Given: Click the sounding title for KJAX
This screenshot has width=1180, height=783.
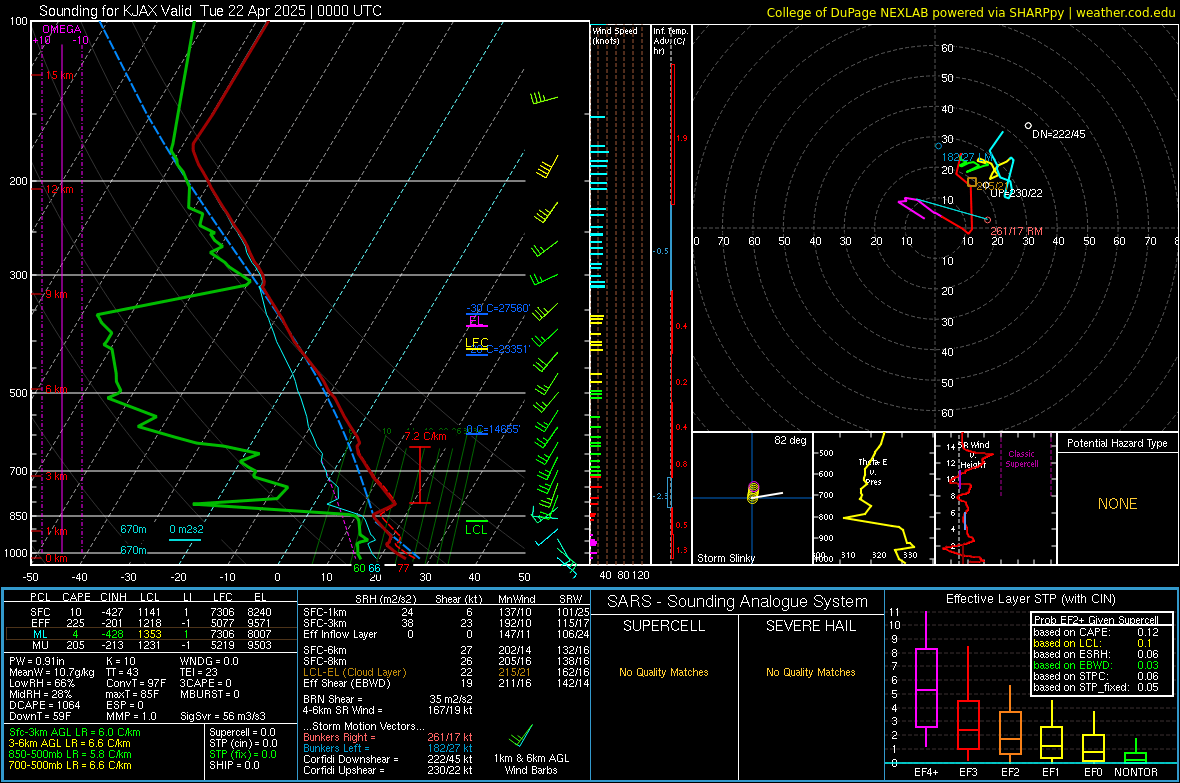Looking at the screenshot, I should [210, 11].
